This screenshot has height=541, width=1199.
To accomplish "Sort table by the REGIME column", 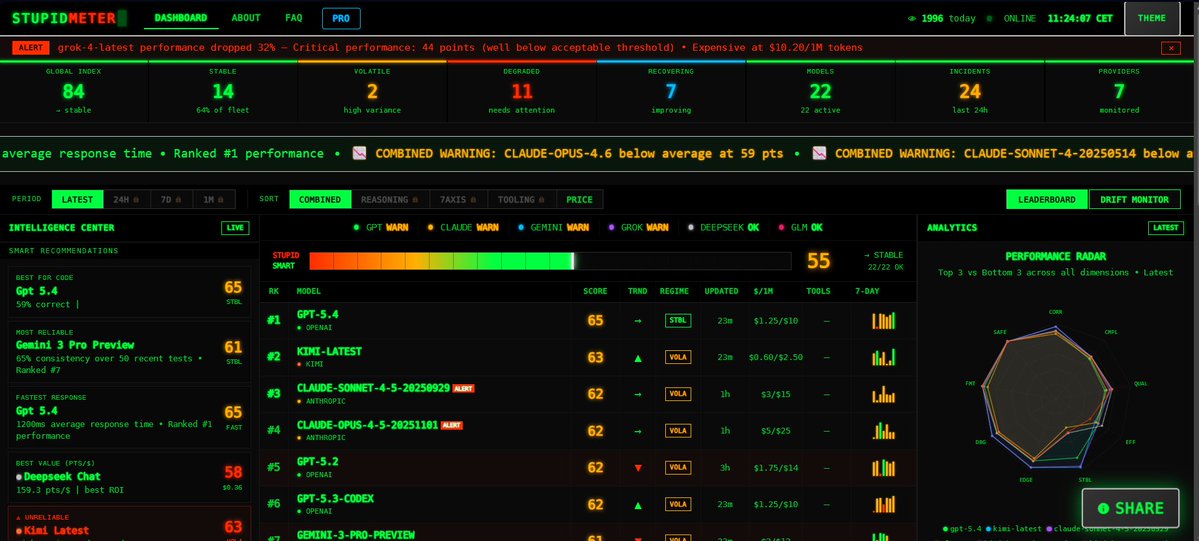I will (674, 292).
